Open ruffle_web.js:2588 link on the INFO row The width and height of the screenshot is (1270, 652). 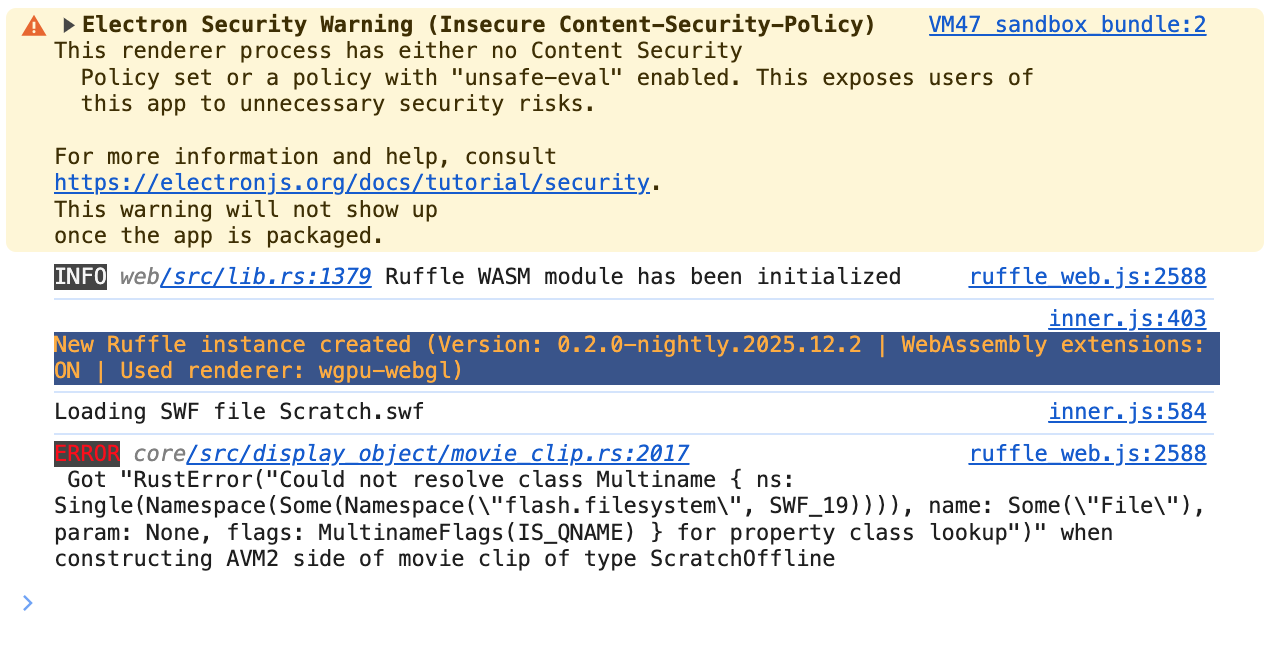point(1087,277)
